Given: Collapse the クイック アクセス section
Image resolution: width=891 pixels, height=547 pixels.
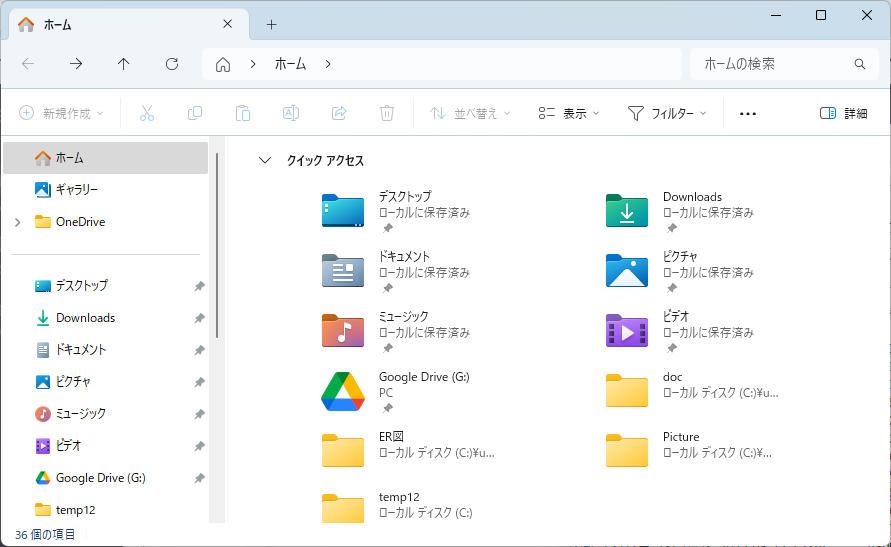Looking at the screenshot, I should (265, 160).
